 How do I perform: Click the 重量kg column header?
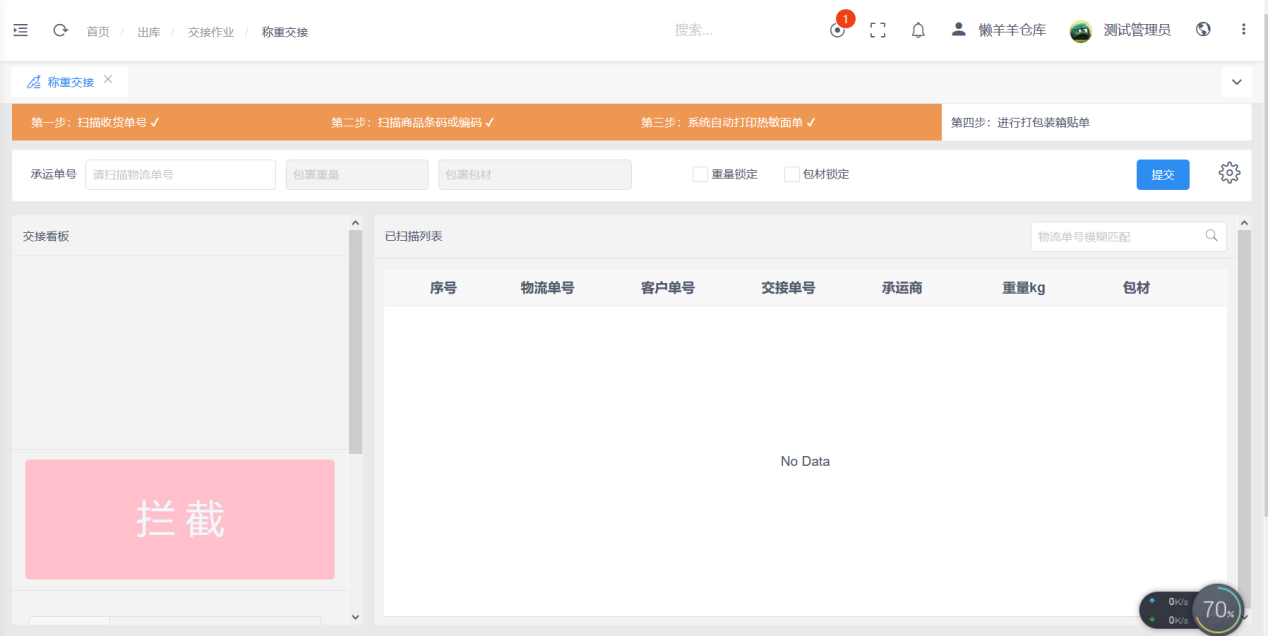coord(1024,288)
